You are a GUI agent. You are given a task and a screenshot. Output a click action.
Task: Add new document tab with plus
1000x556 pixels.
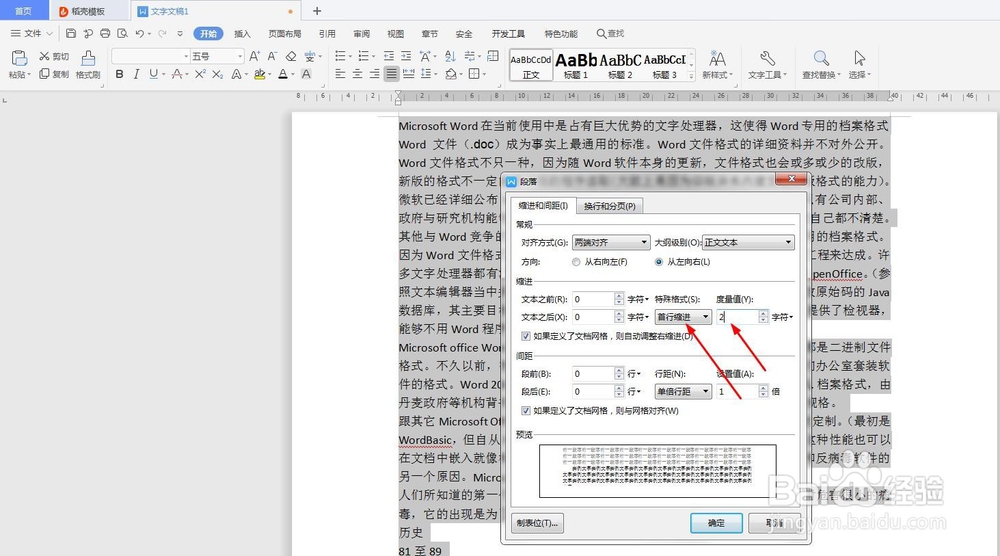click(317, 11)
